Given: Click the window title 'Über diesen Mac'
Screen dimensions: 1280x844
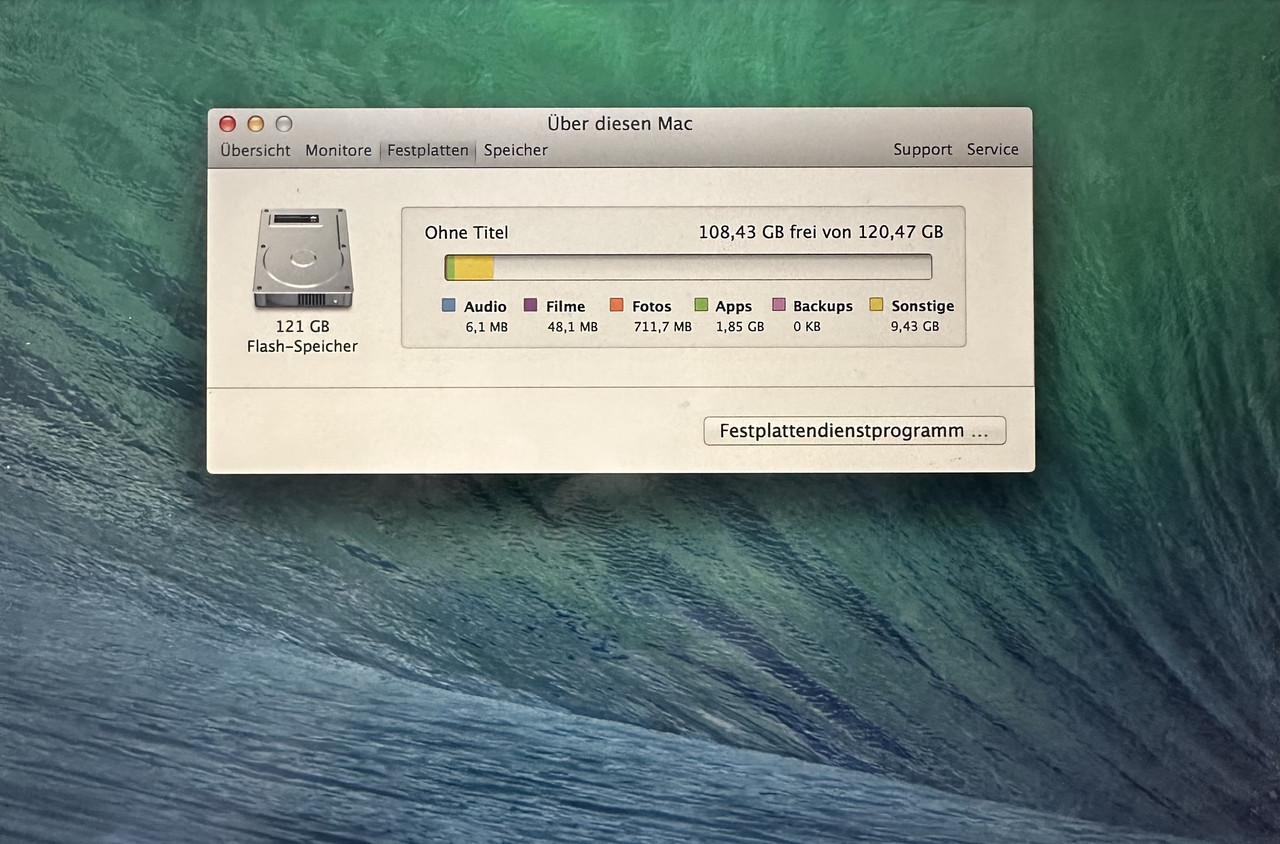Looking at the screenshot, I should click(620, 124).
